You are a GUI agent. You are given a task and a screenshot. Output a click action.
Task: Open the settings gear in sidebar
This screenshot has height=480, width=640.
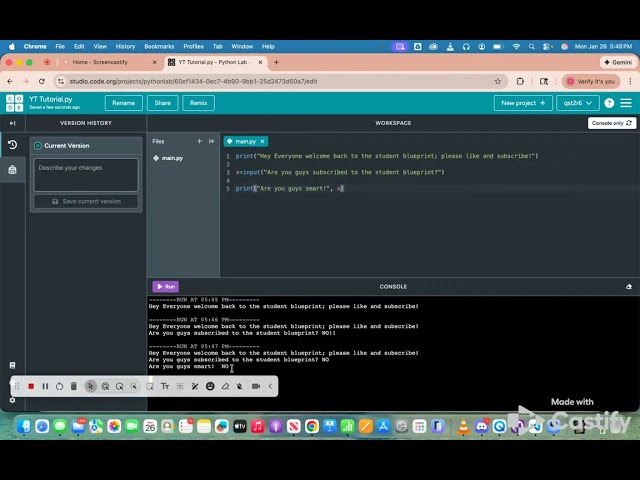pos(12,400)
